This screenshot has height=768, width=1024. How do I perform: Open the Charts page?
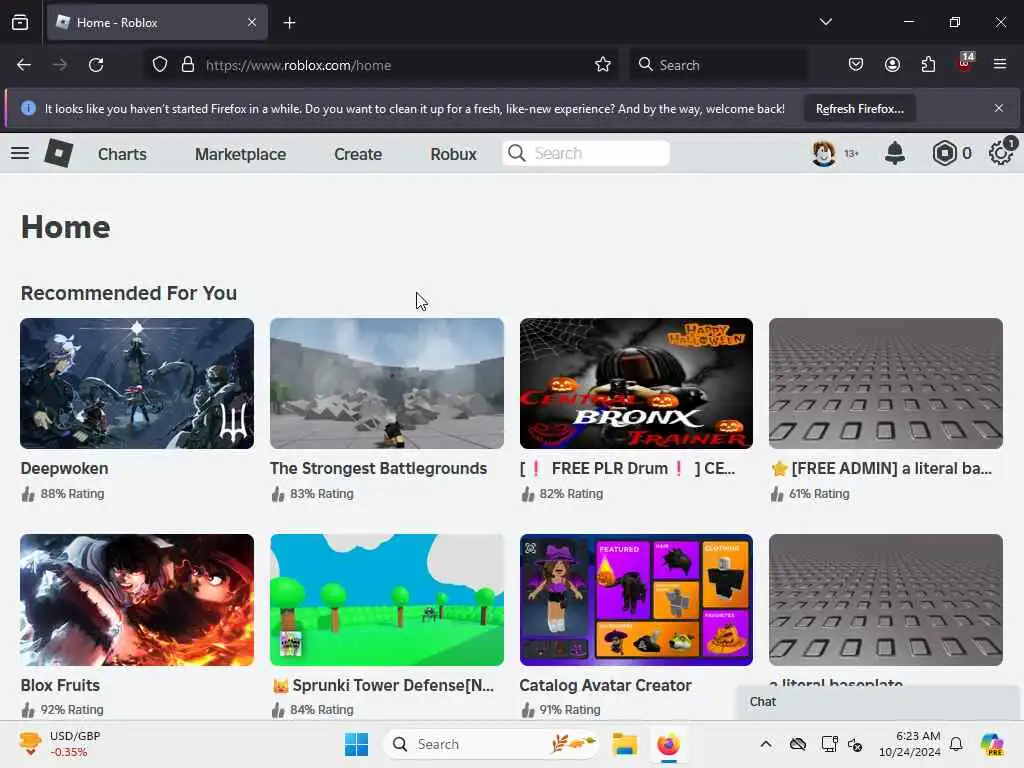pos(122,154)
